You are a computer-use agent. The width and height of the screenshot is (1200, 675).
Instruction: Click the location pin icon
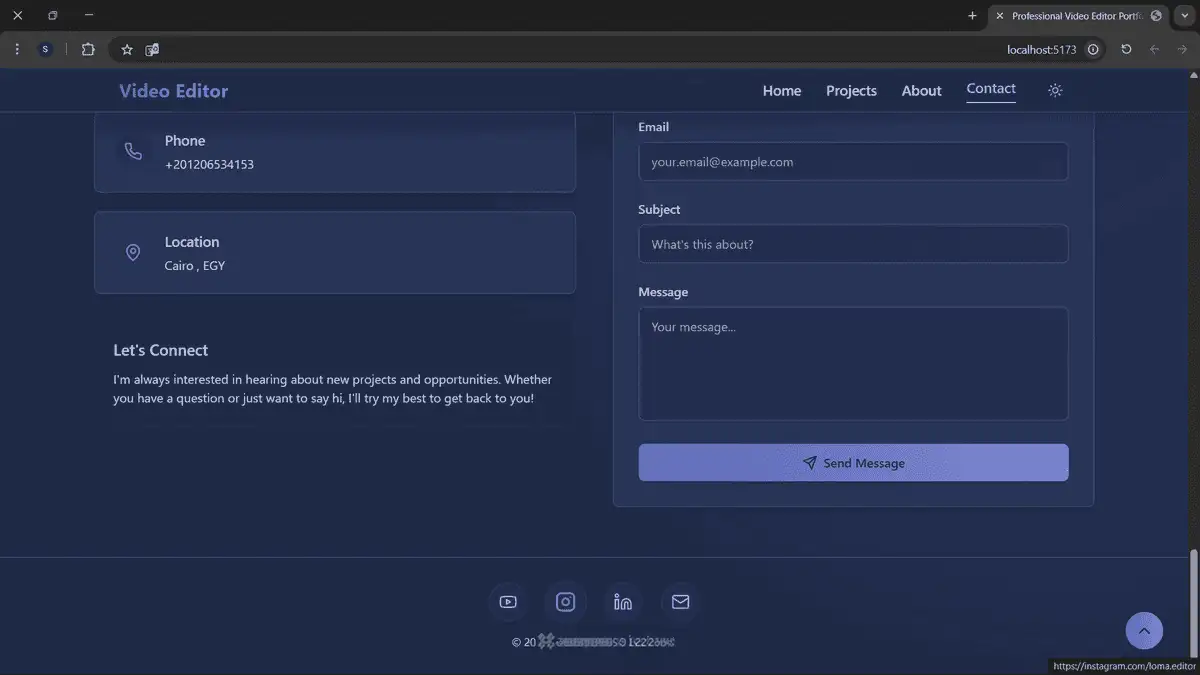pyautogui.click(x=133, y=252)
